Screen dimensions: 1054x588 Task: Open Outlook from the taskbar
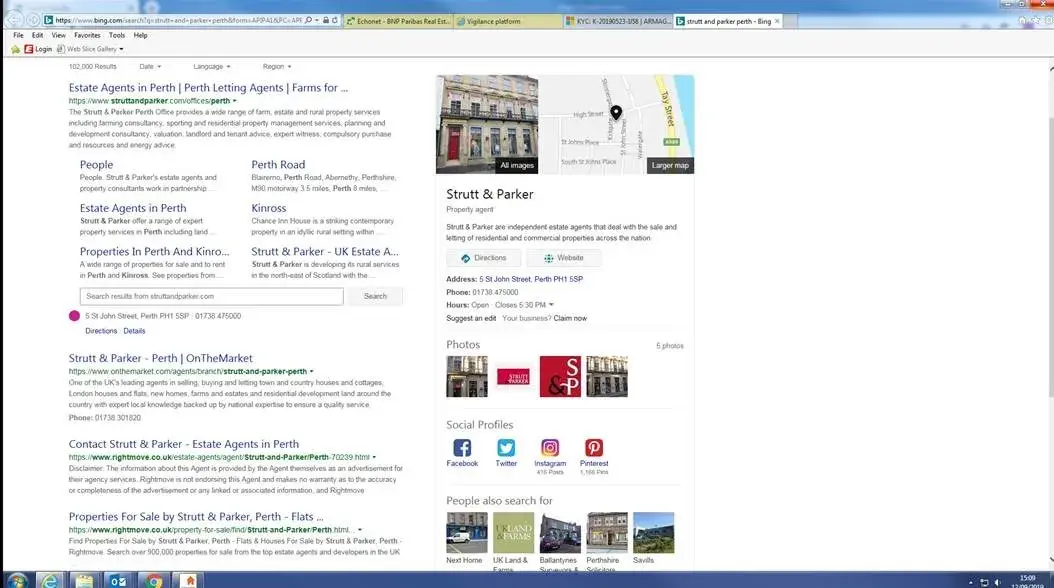[x=117, y=580]
